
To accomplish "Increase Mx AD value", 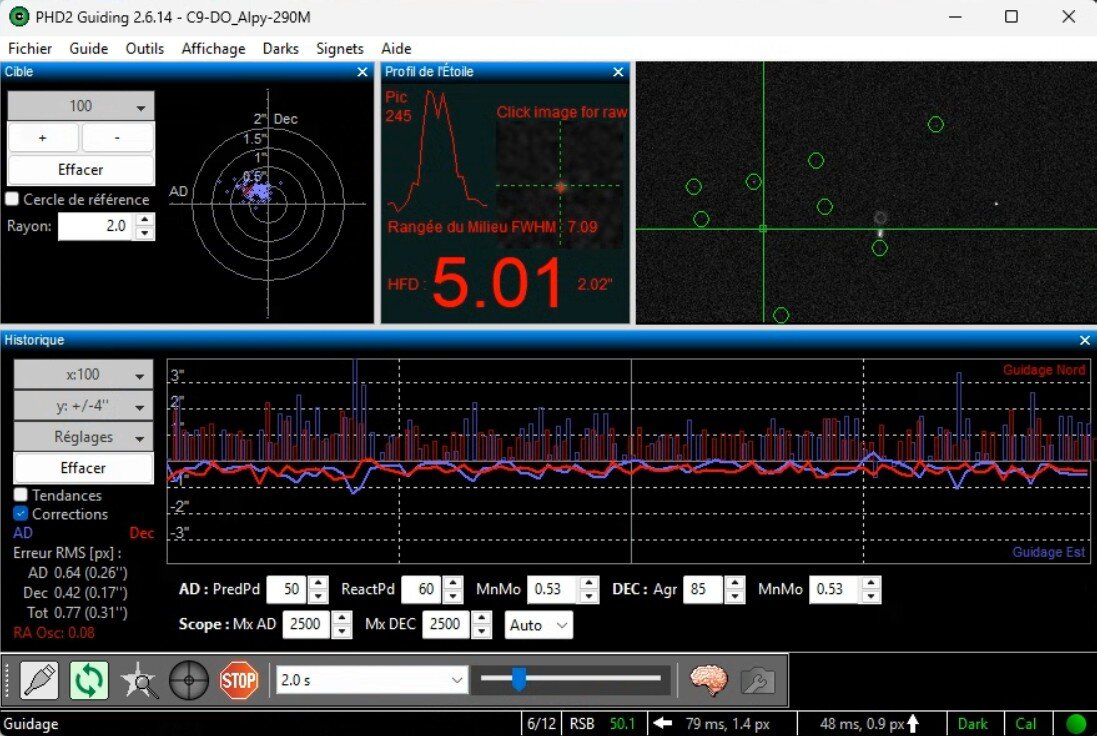I will point(341,618).
